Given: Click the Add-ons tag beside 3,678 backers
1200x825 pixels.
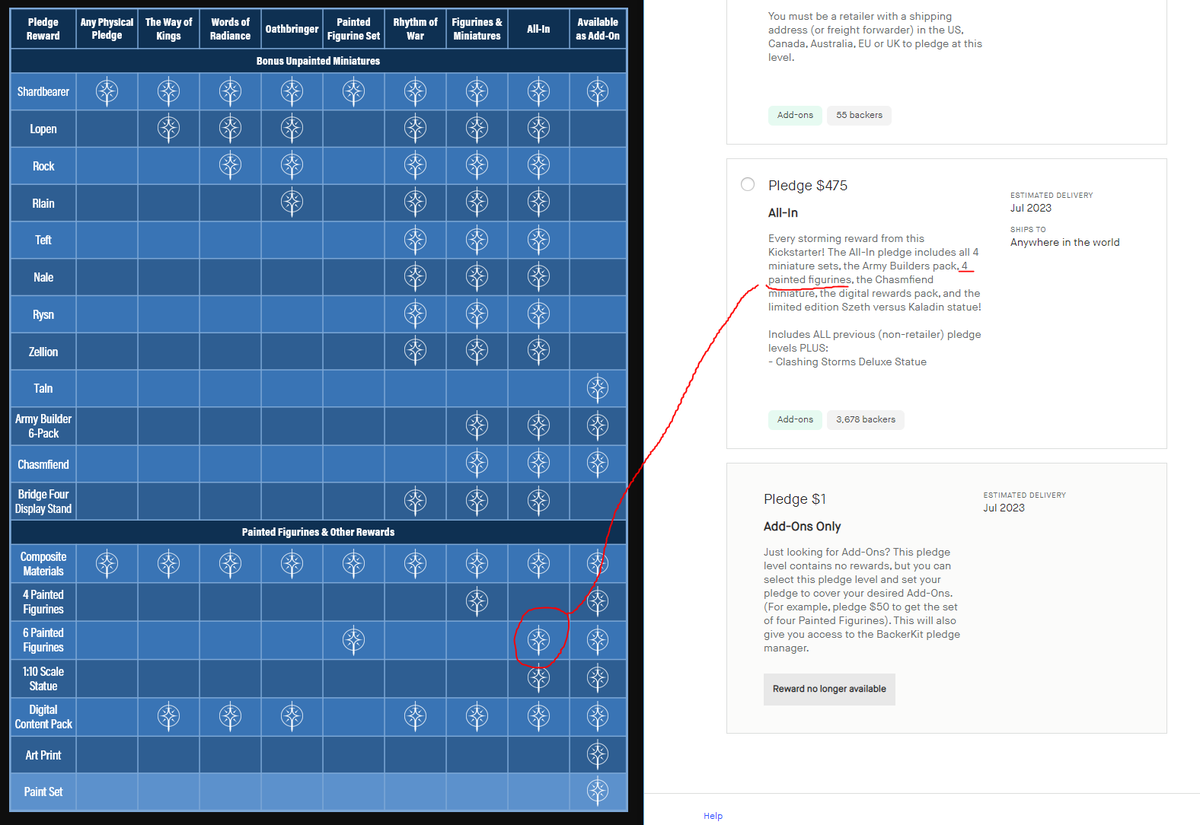Looking at the screenshot, I should [x=795, y=420].
